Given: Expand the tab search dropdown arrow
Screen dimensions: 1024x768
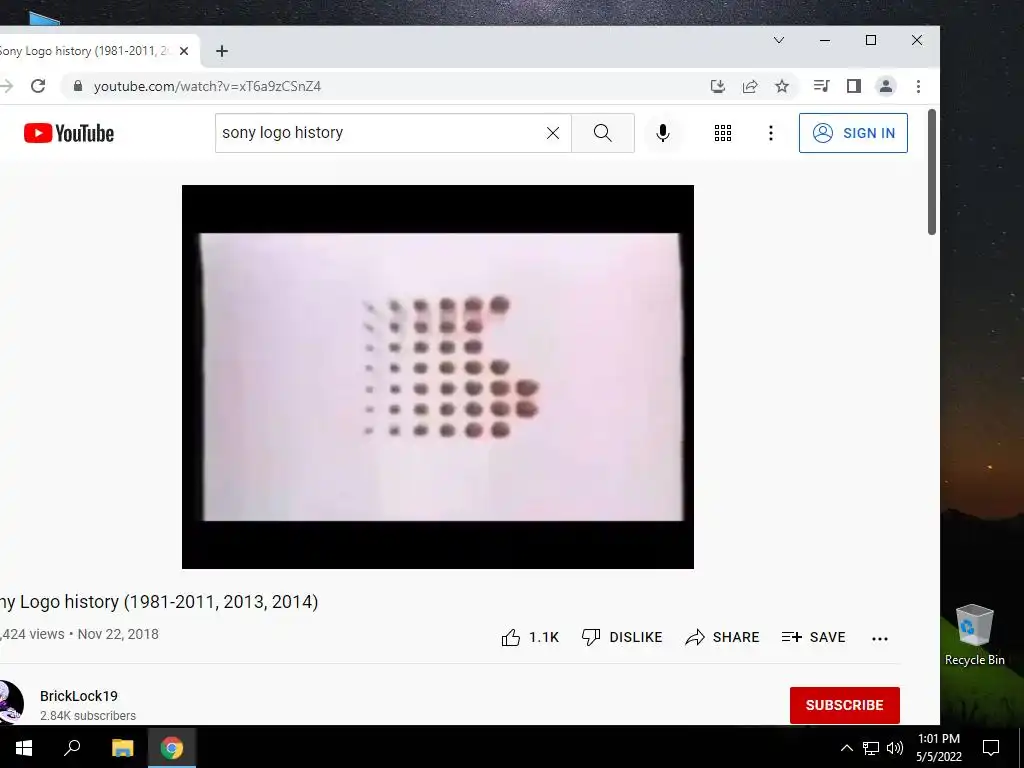Looking at the screenshot, I should pos(778,40).
